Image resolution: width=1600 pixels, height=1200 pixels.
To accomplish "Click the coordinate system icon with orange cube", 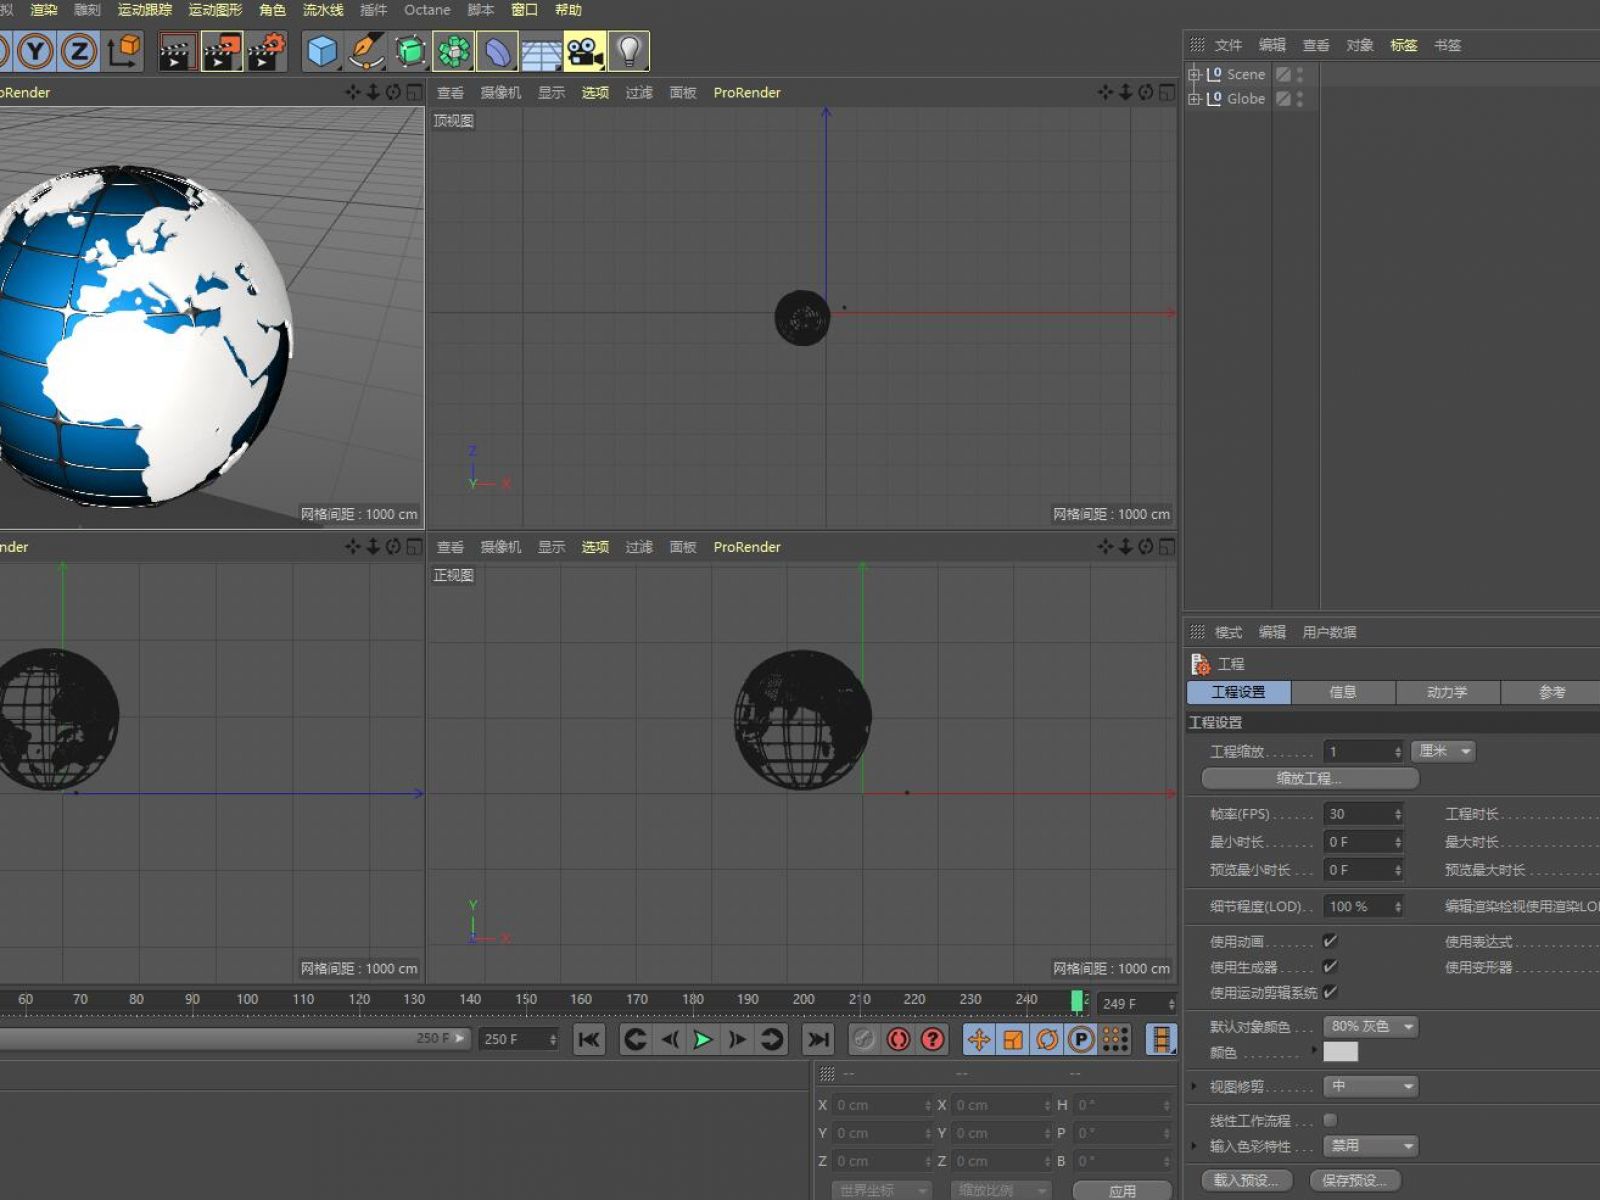I will click(124, 51).
